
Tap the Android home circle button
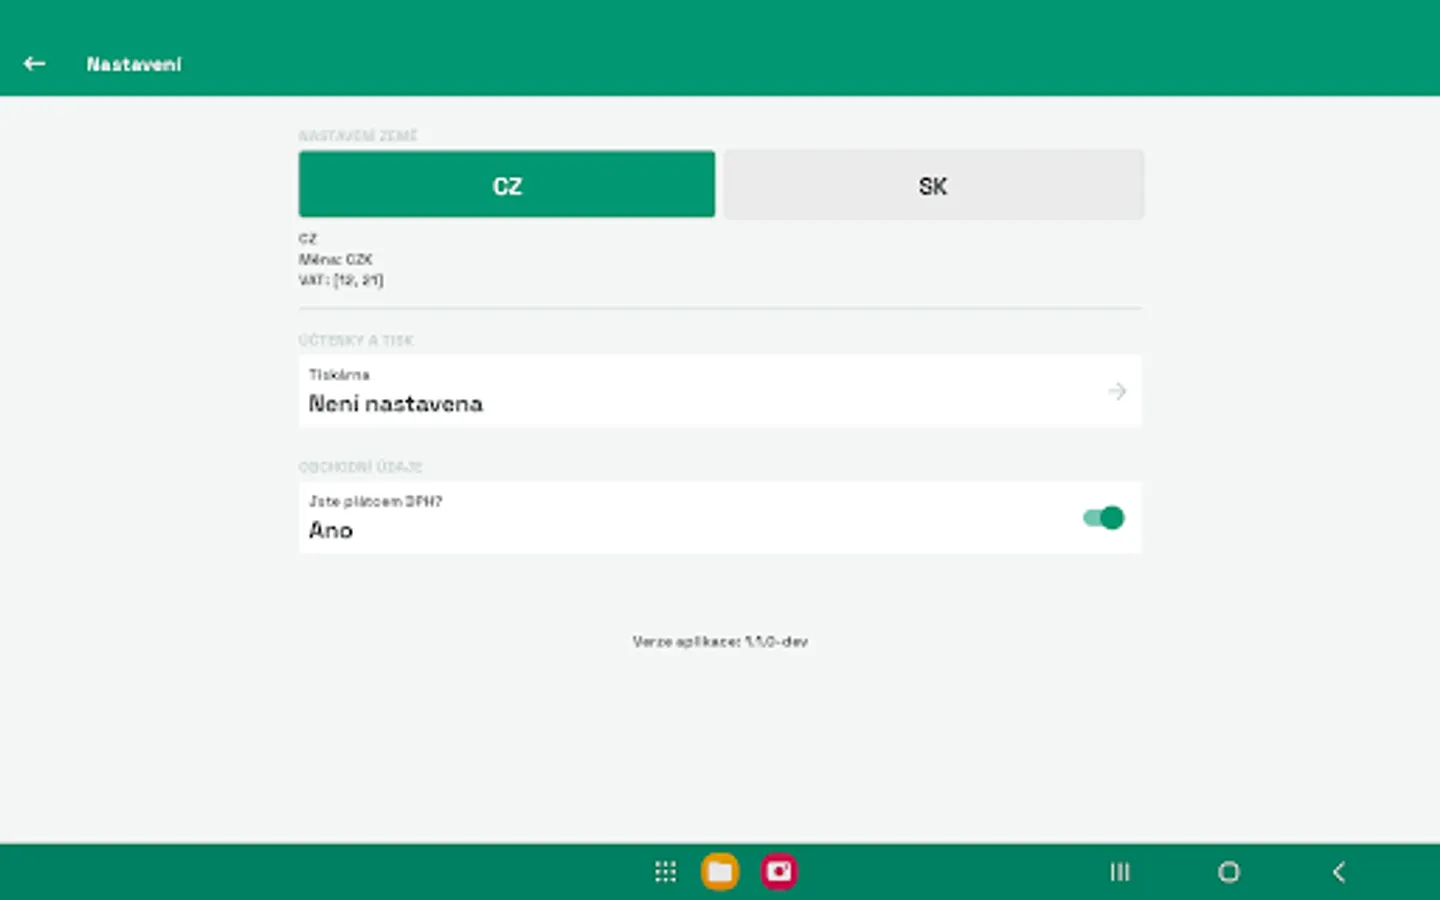pyautogui.click(x=1229, y=872)
